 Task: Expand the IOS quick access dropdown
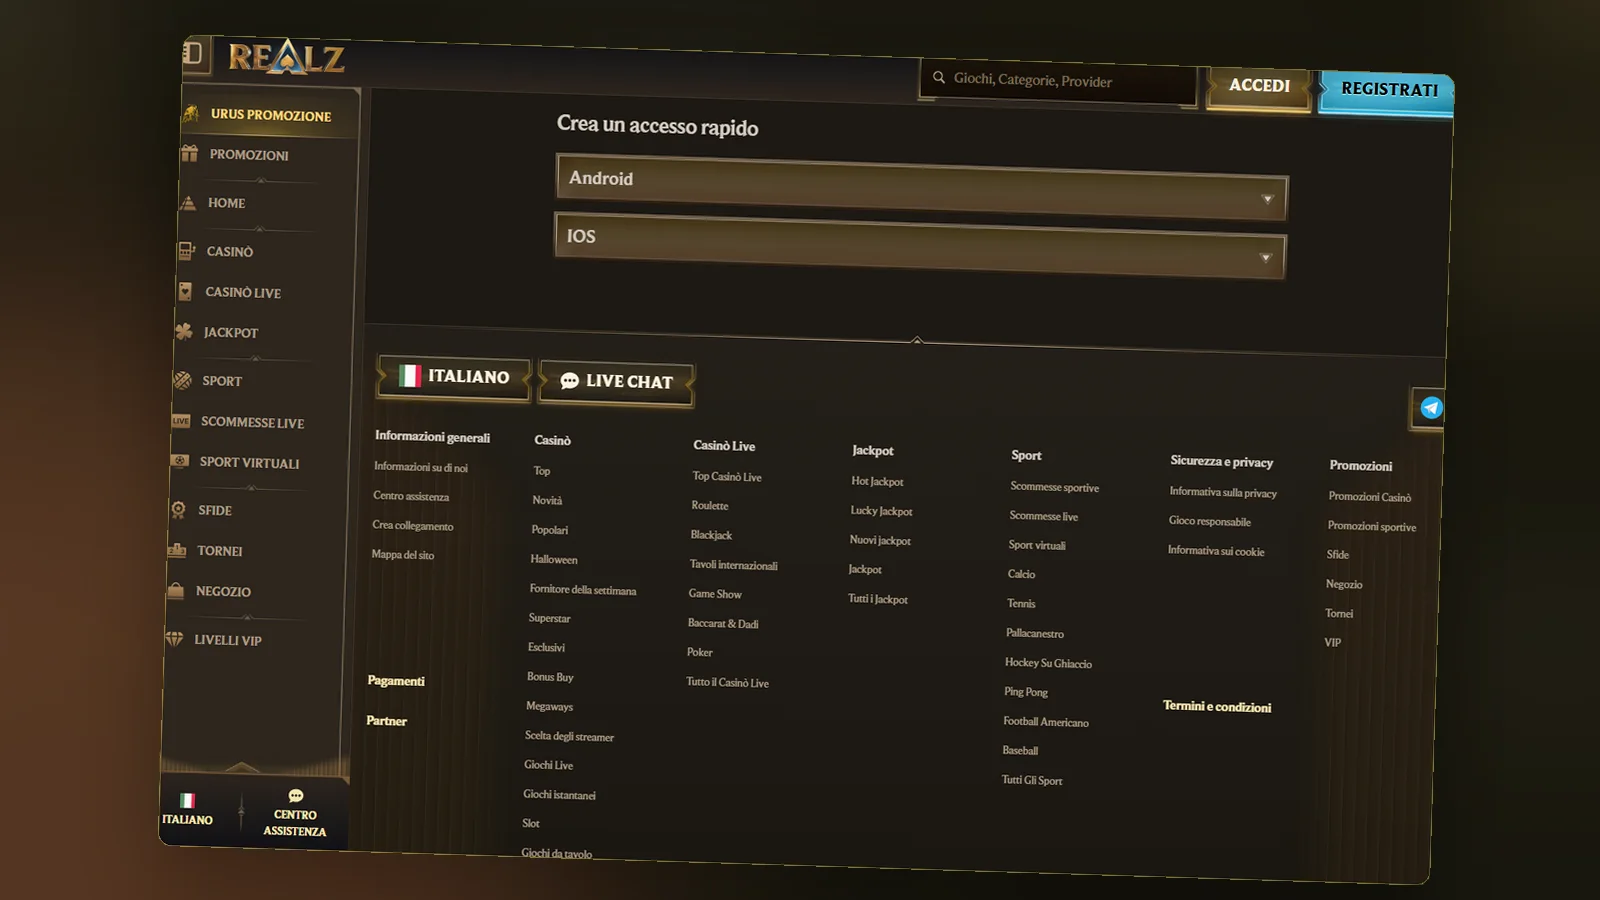point(920,245)
